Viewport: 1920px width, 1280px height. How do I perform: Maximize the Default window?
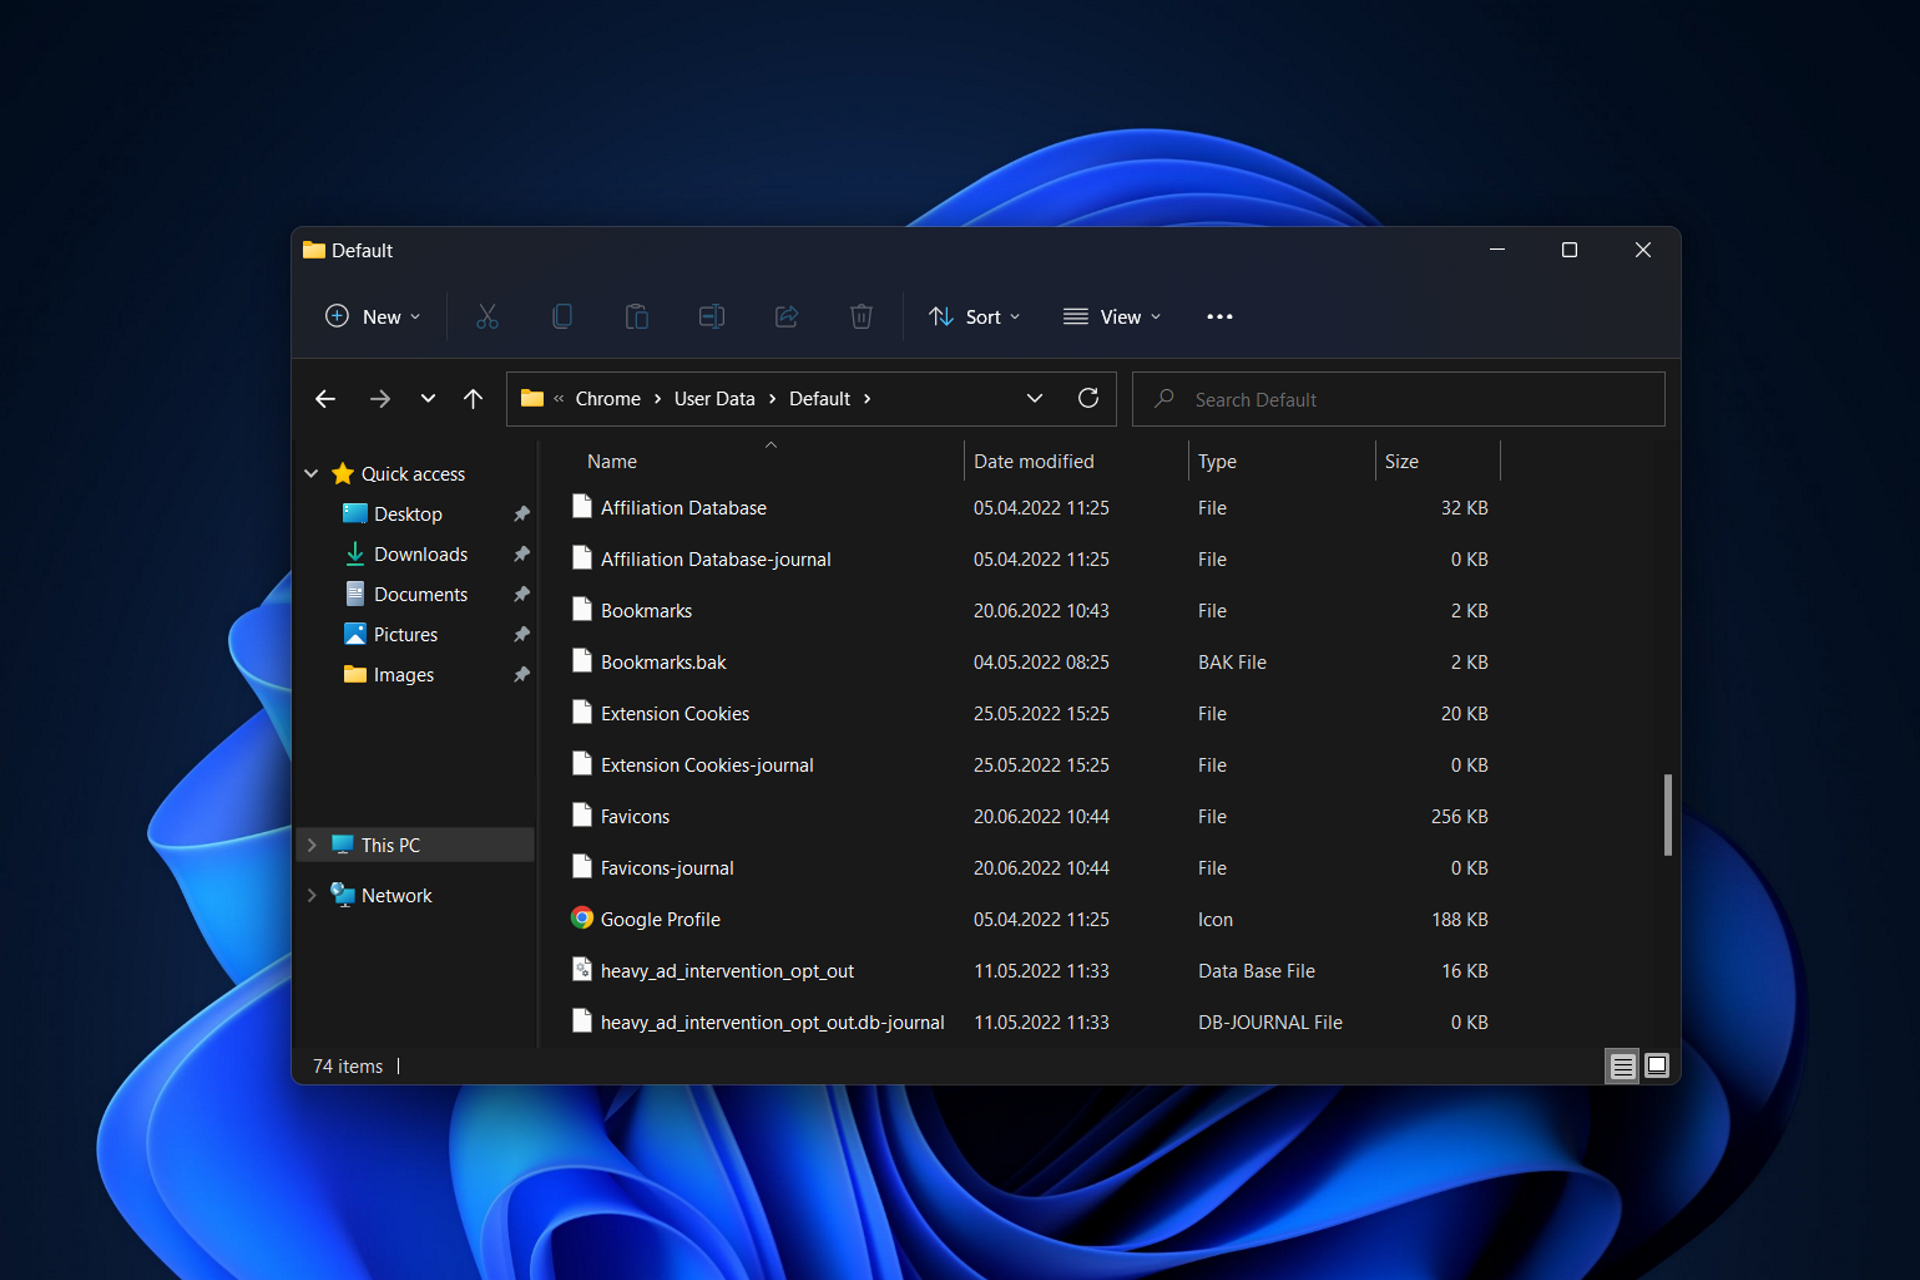click(x=1569, y=250)
